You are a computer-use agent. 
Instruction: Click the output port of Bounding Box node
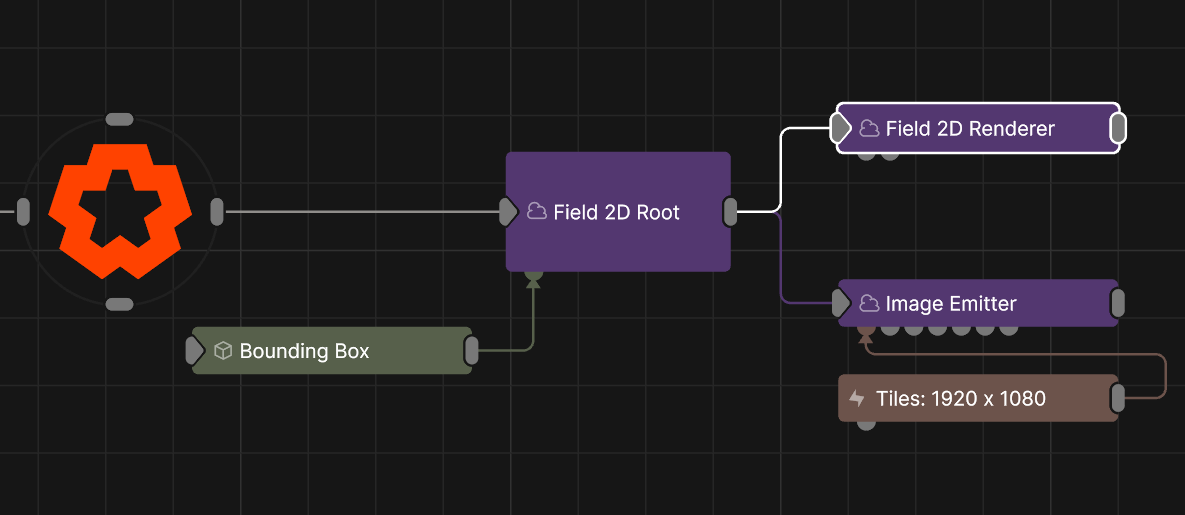472,351
